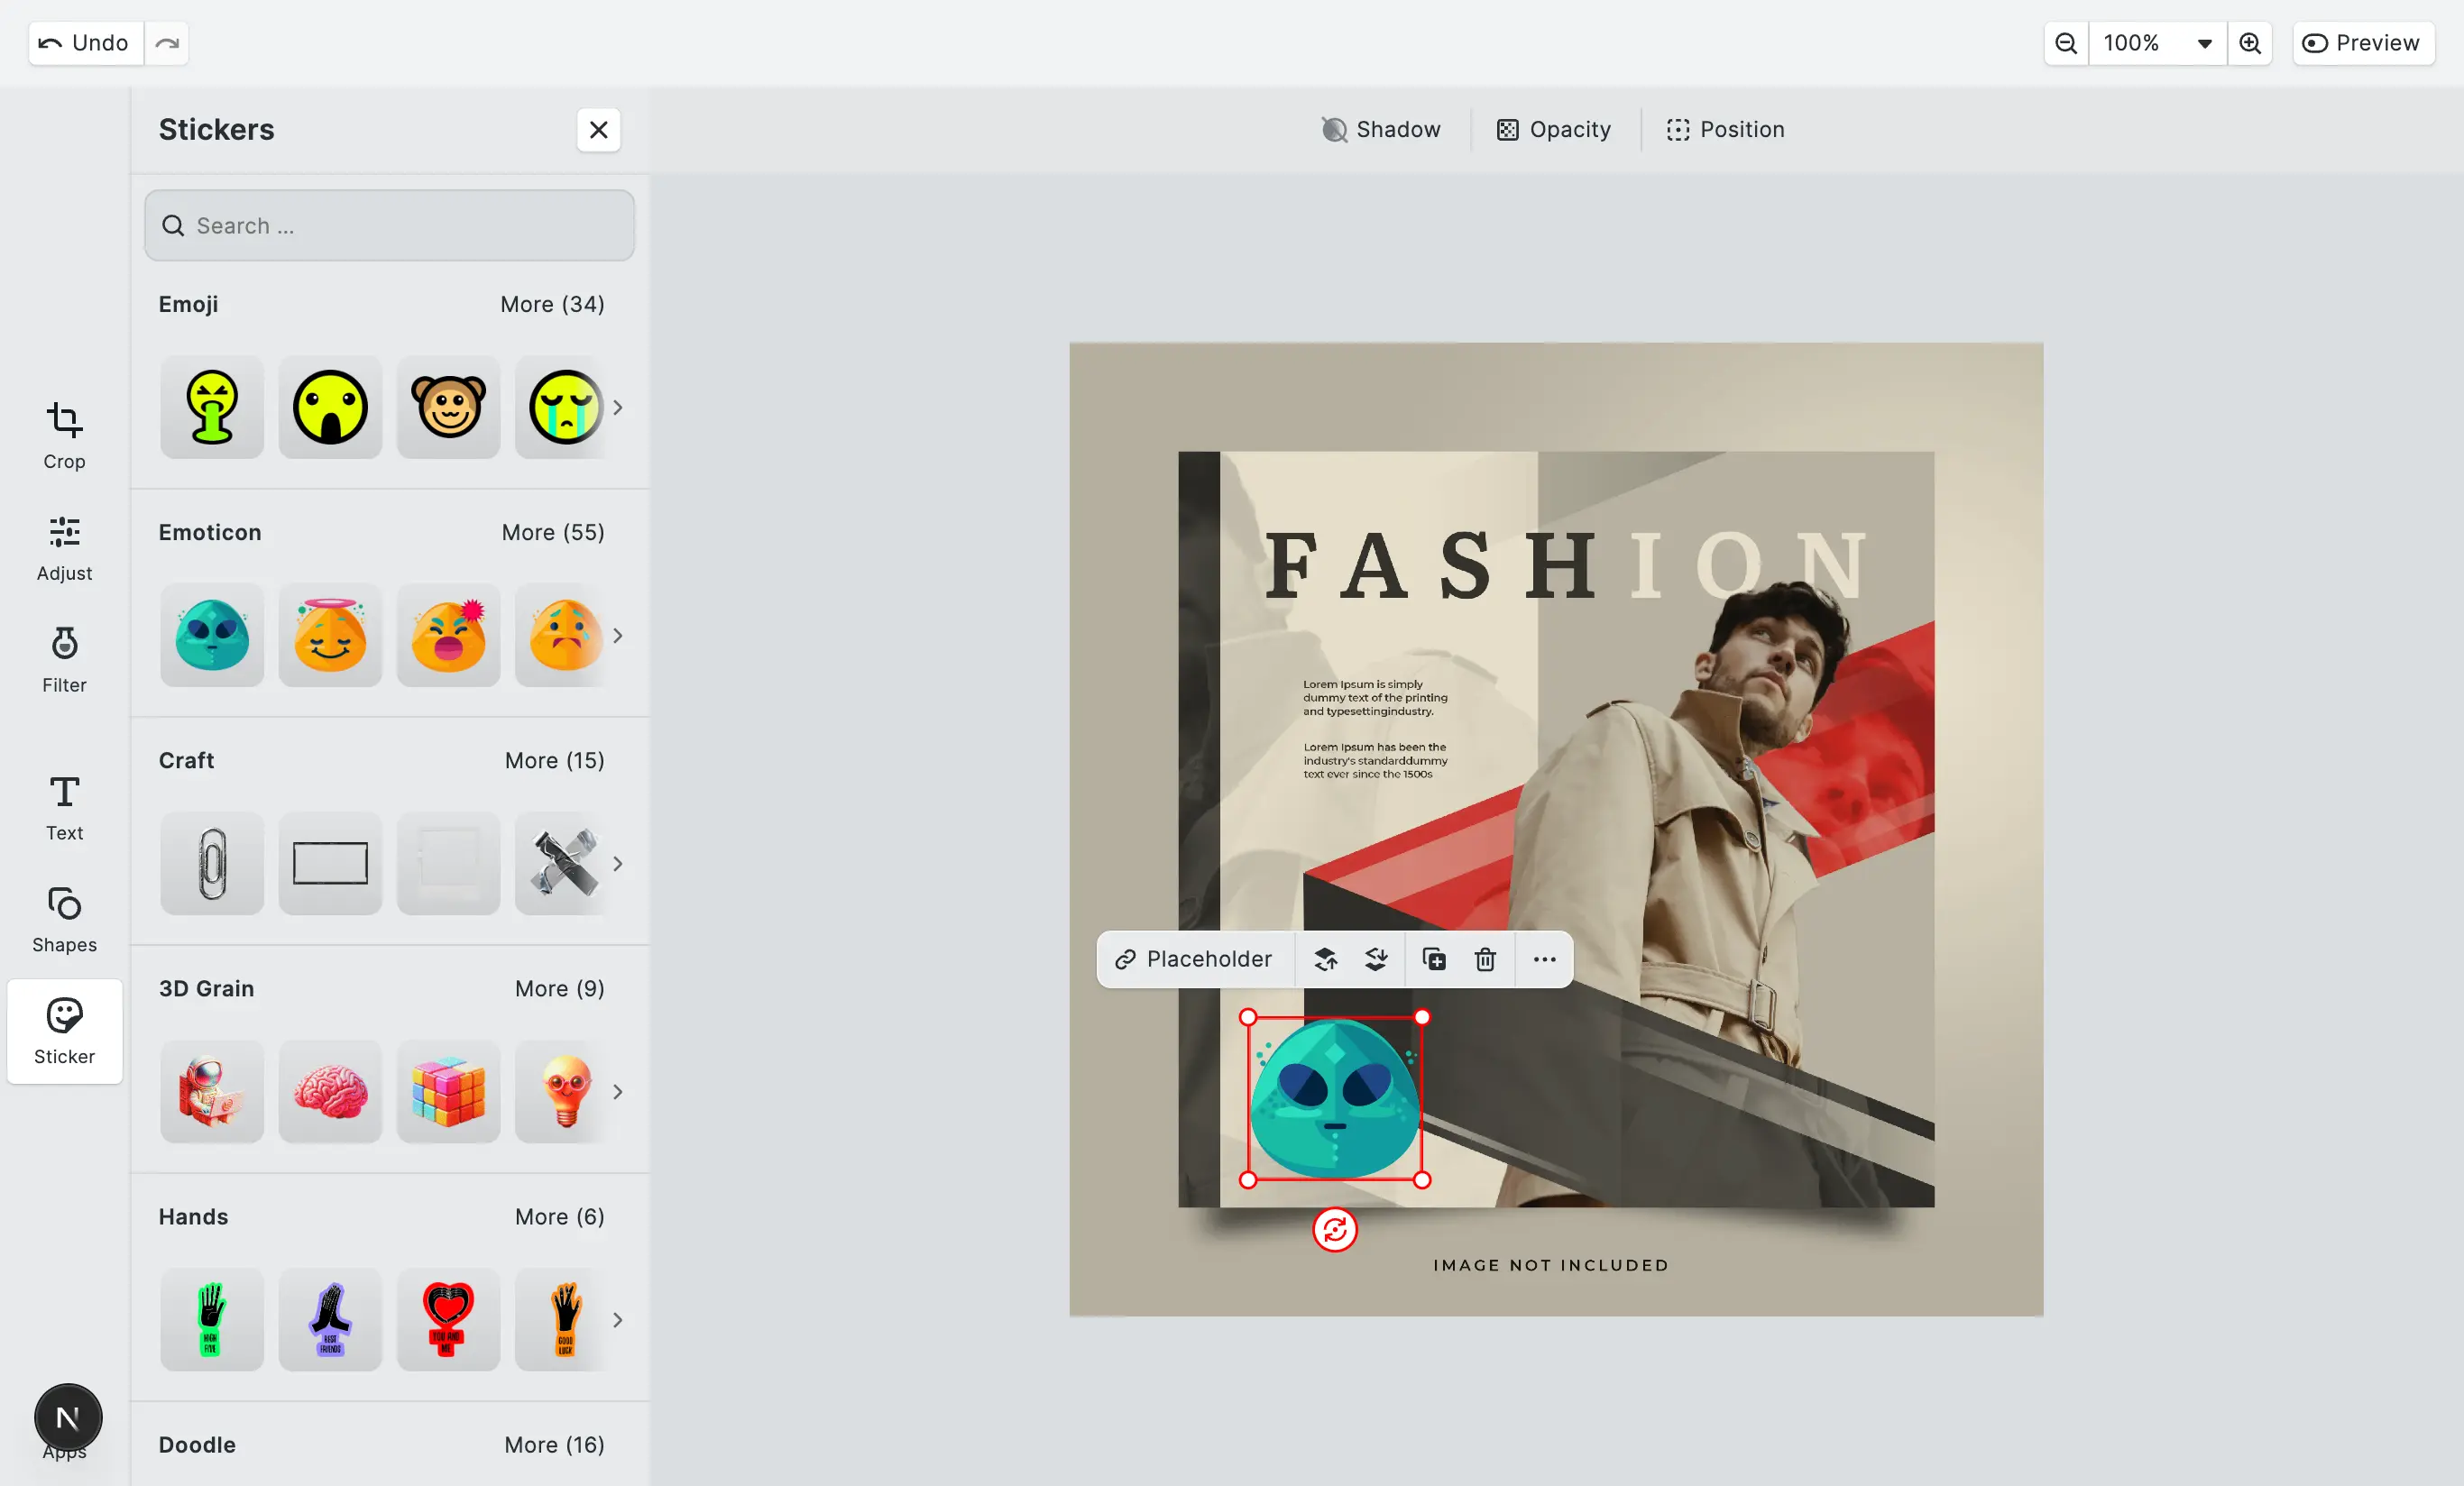Toggle the Placeholder option
Screen dimensions: 2464x1486
click(1194, 959)
